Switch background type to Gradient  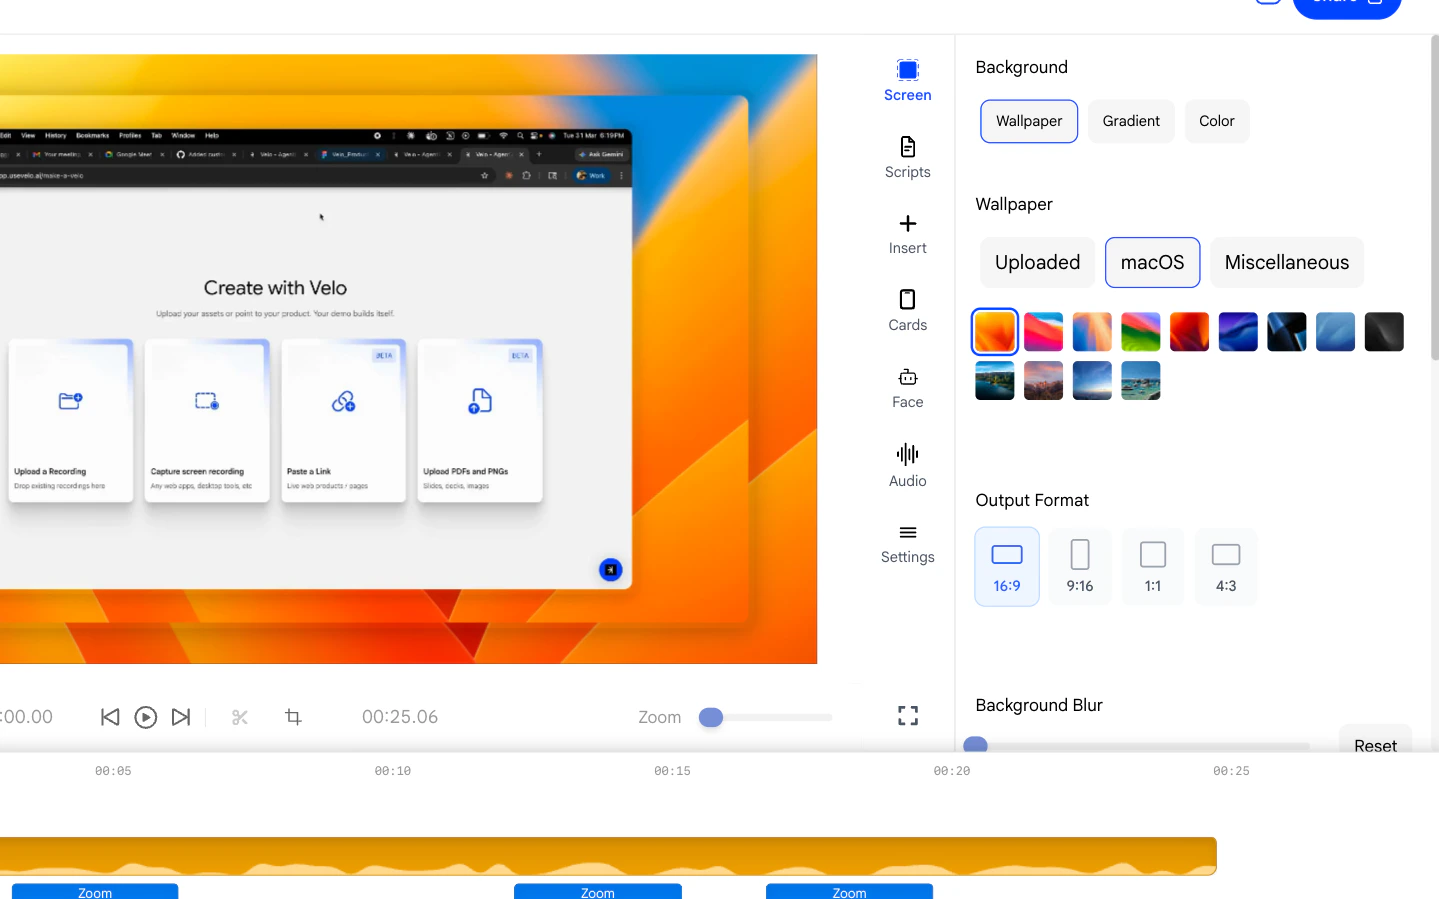tap(1131, 121)
